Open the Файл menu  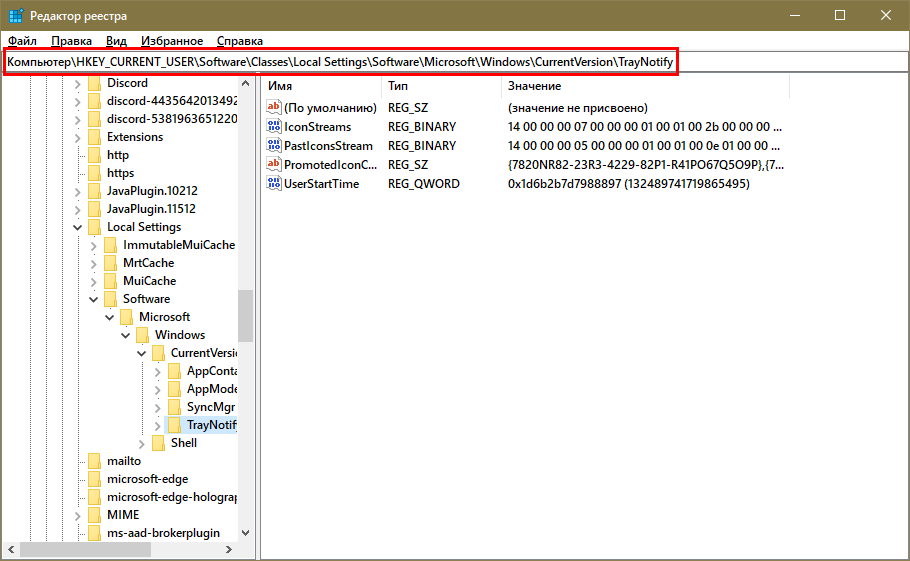(x=22, y=41)
